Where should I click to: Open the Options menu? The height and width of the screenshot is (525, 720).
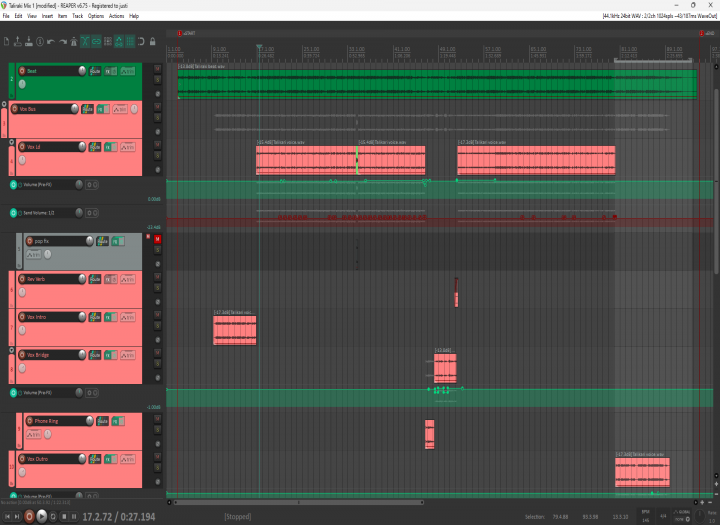(95, 16)
